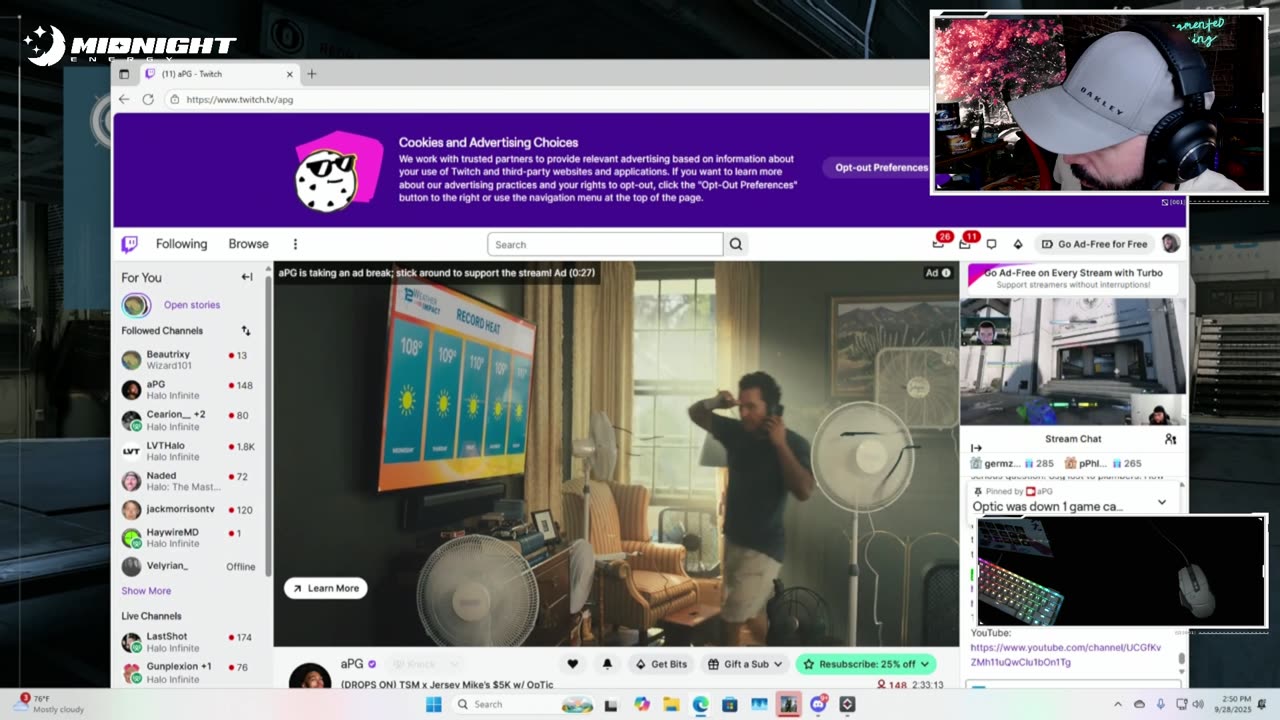This screenshot has width=1280, height=720.
Task: Open Gunplexion +1 live channel
Action: click(x=189, y=672)
